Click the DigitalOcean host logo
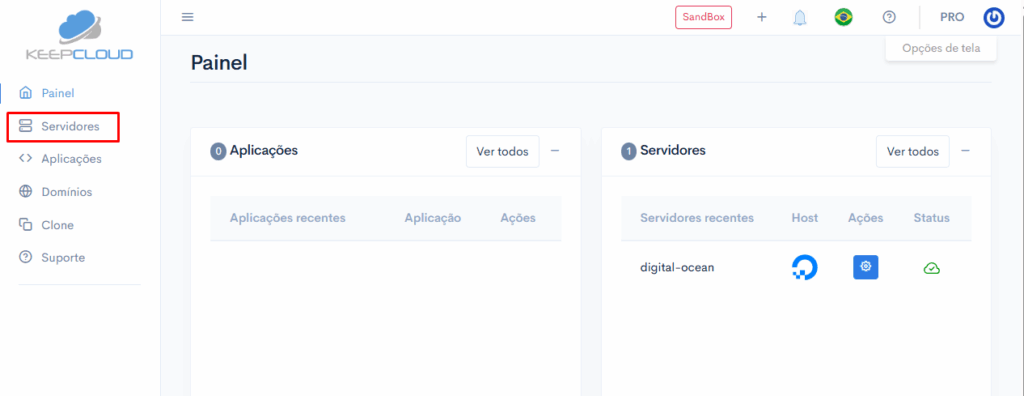The image size is (1024, 396). click(x=805, y=267)
